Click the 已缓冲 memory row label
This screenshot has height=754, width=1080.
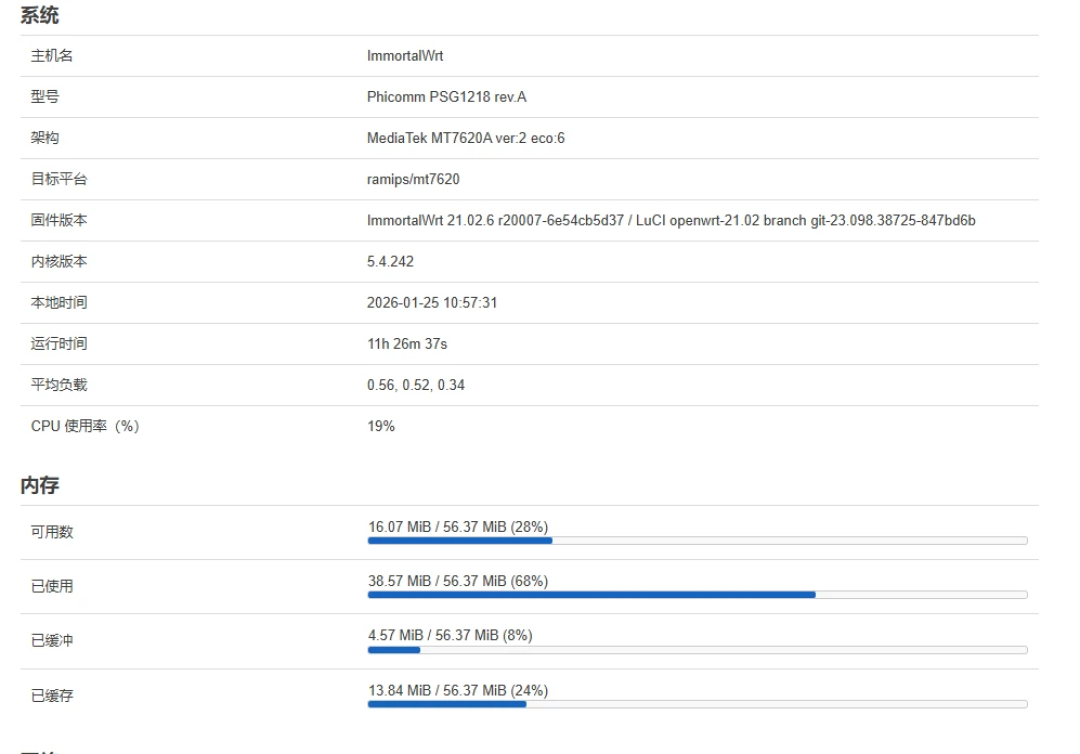tap(52, 641)
